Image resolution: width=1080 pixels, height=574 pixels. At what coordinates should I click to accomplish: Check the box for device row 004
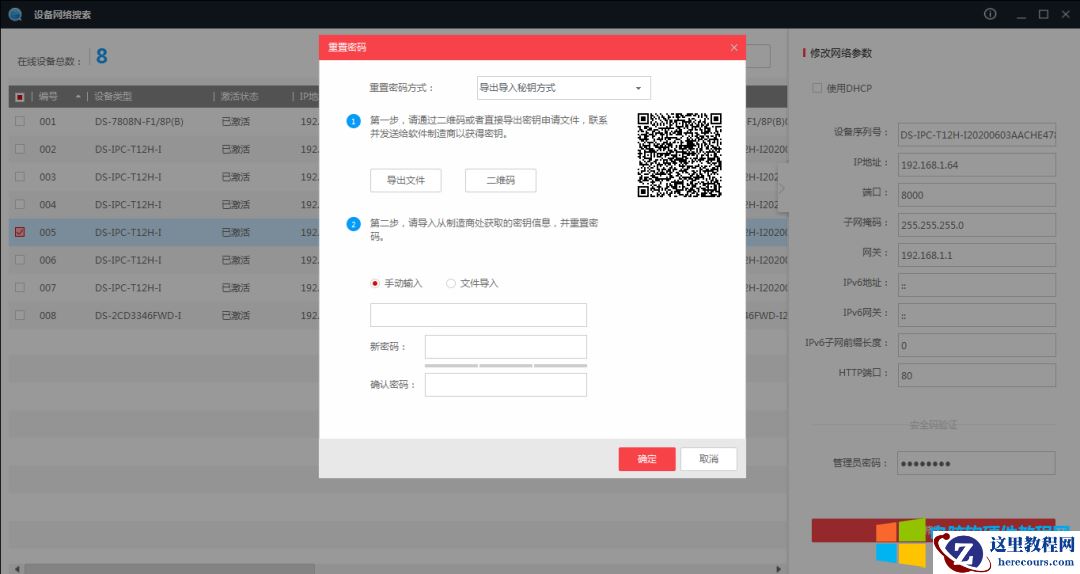click(x=20, y=204)
